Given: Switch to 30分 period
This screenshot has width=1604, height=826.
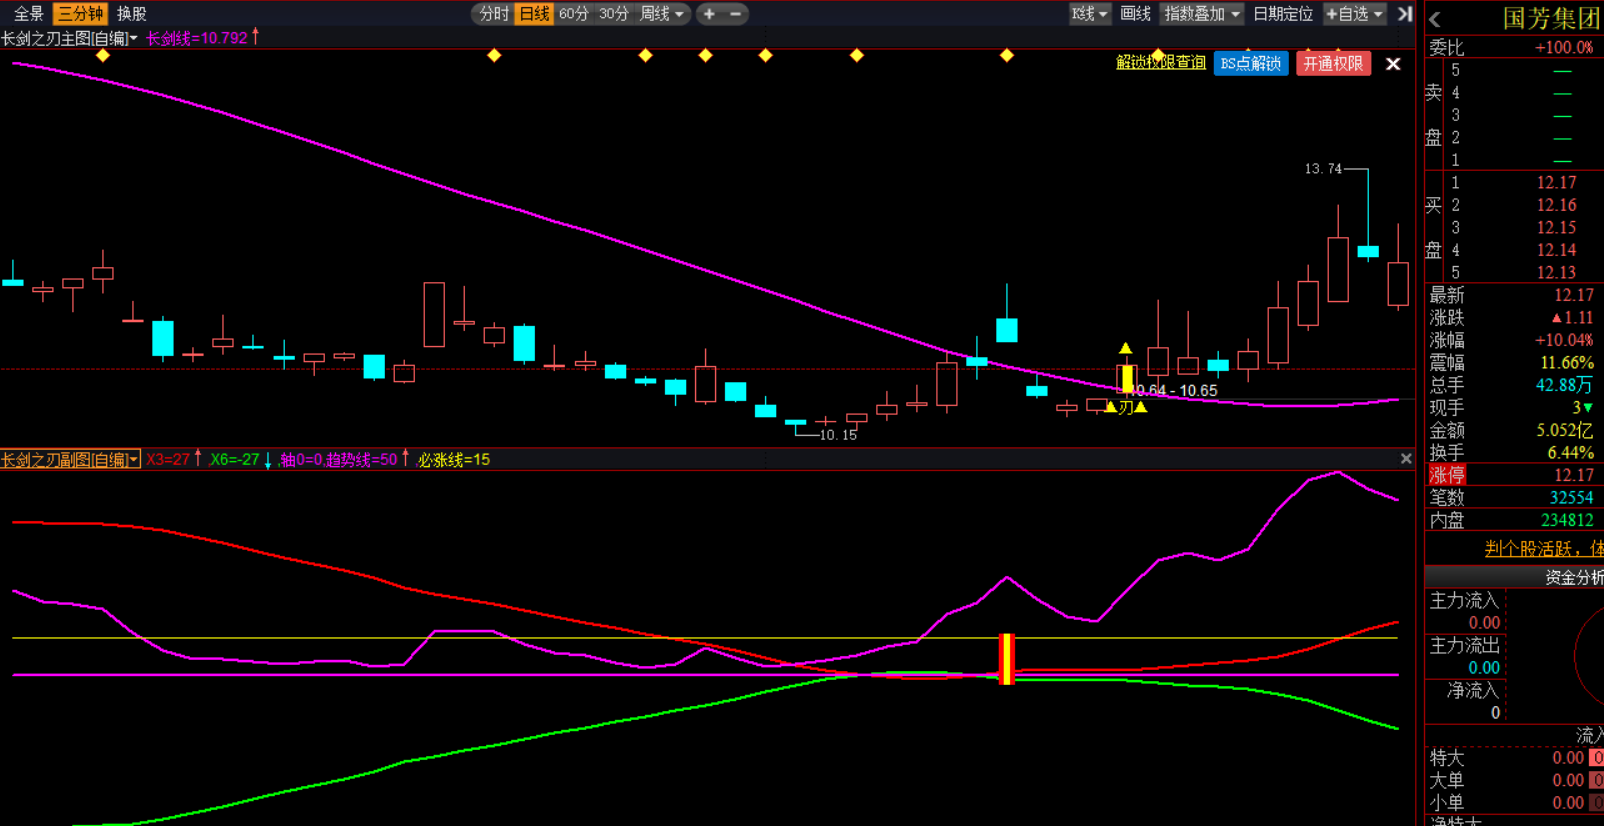Looking at the screenshot, I should (x=614, y=14).
